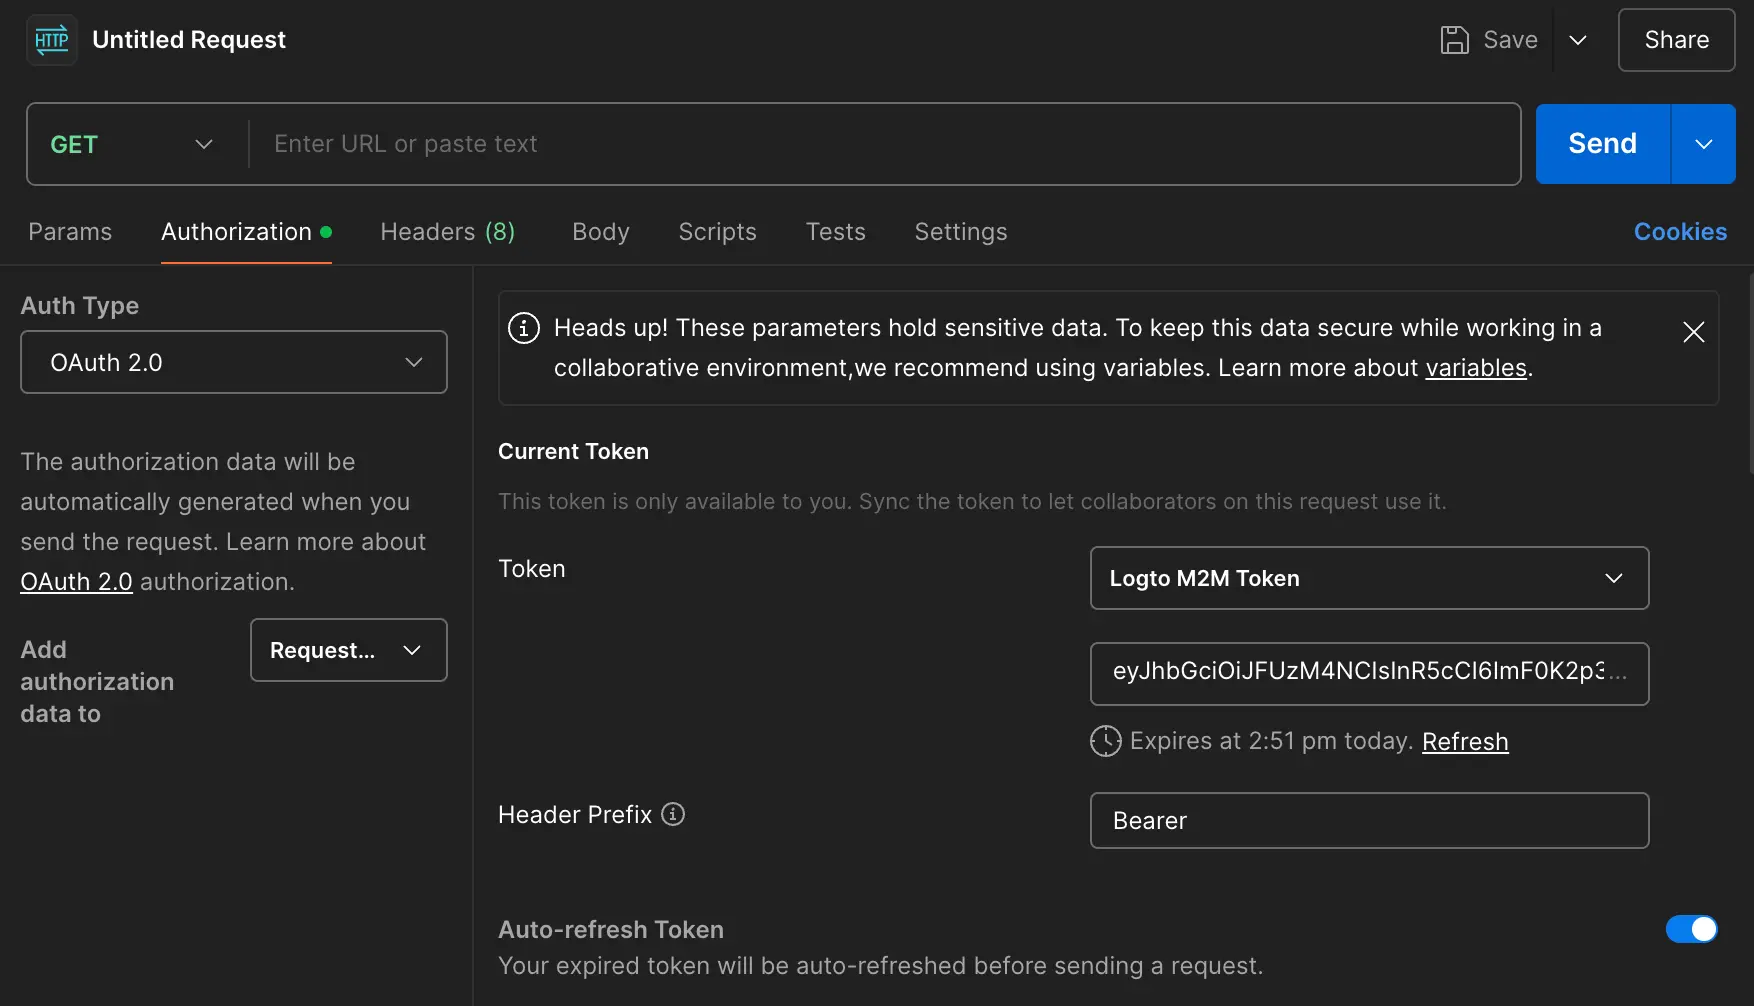Screen dimensions: 1754x1006
Task: Click the info icon beside Header Prefix
Action: [674, 814]
